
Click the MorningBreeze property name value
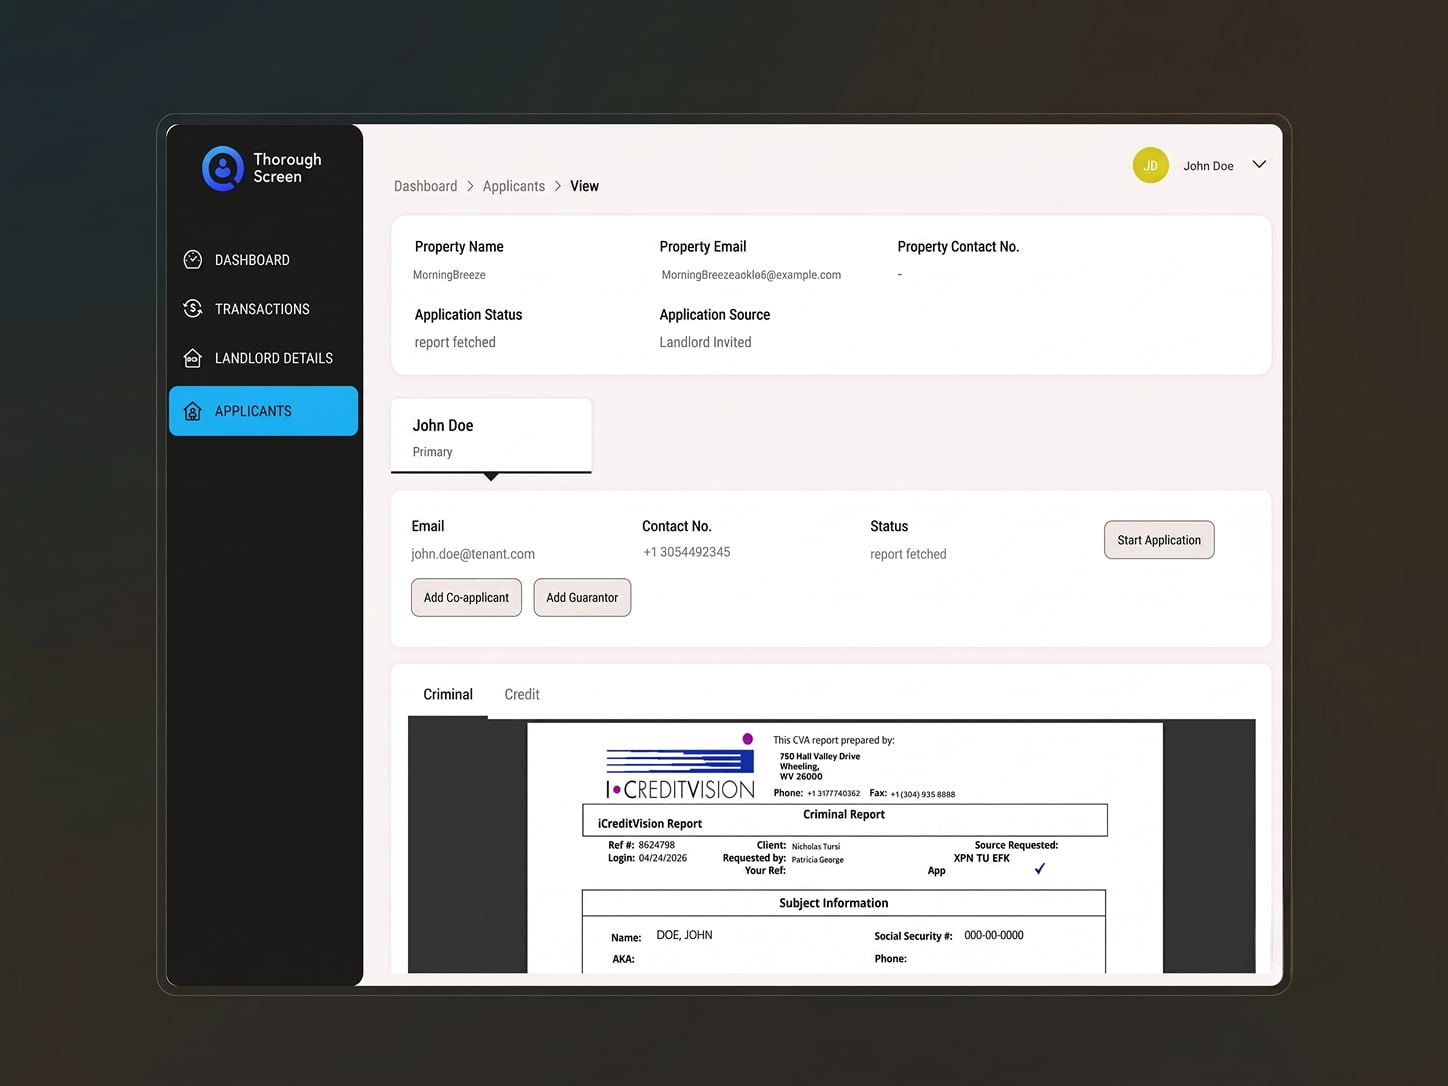[449, 275]
